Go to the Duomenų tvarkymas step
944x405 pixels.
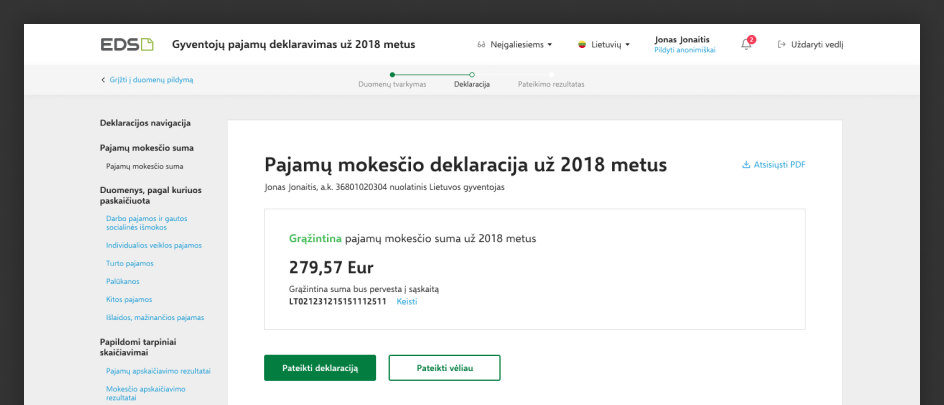click(392, 84)
